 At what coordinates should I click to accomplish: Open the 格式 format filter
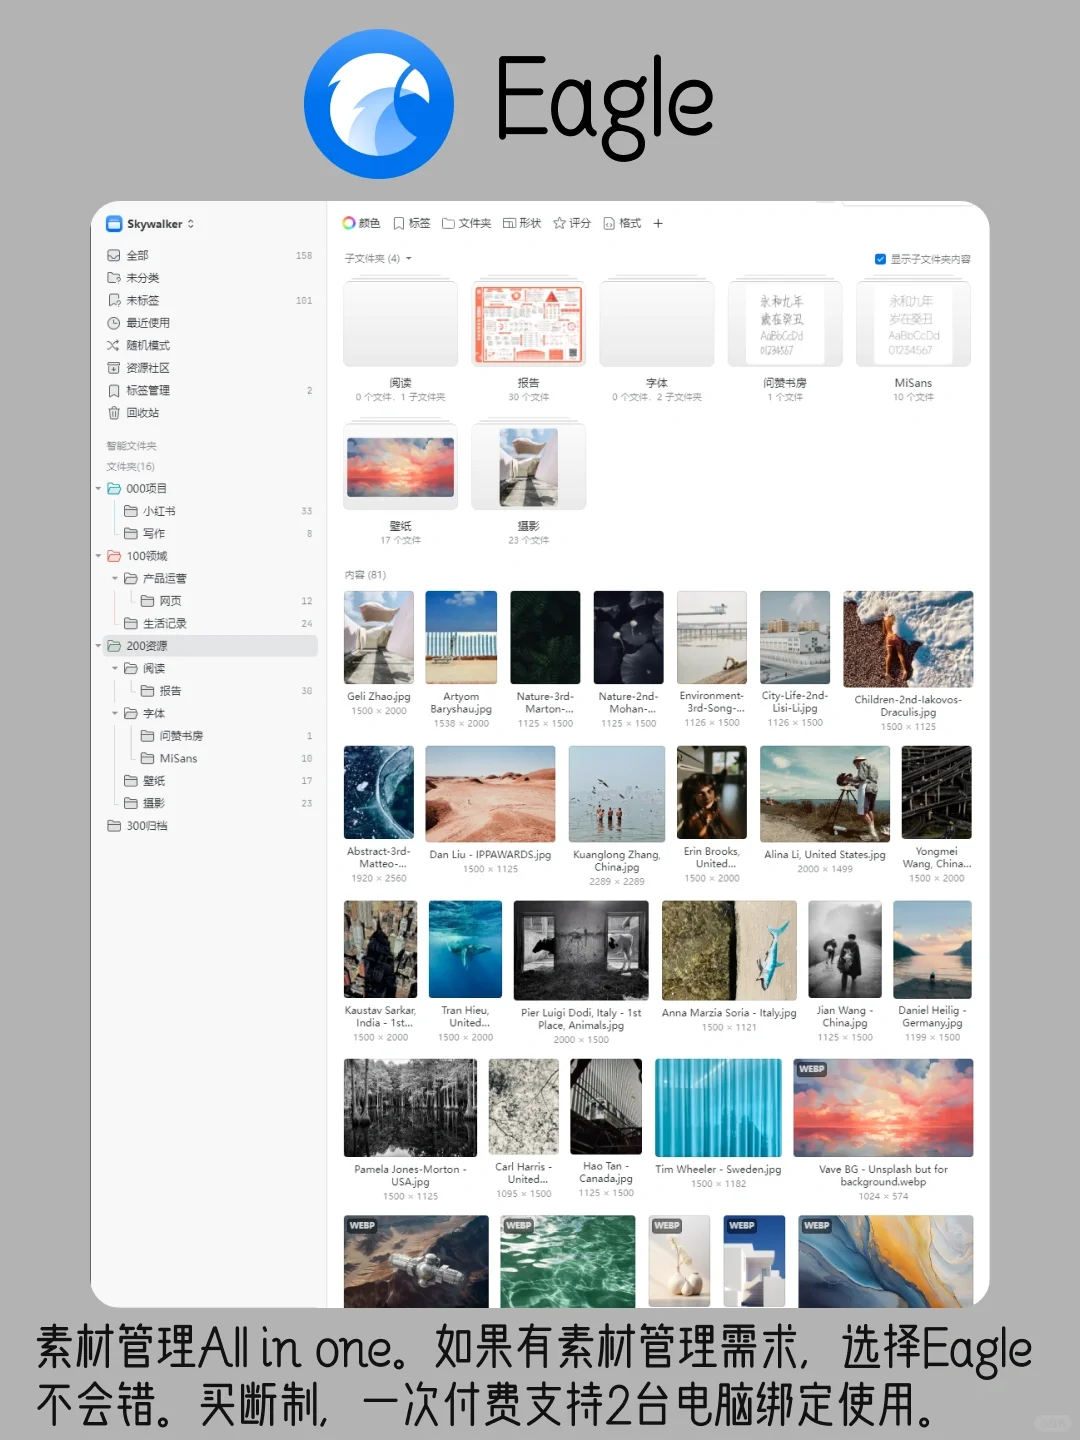622,223
